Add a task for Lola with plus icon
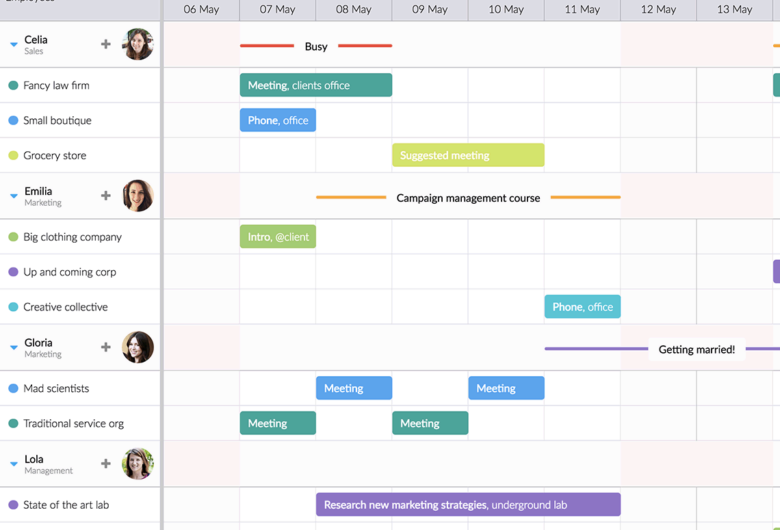The width and height of the screenshot is (780, 530). coord(105,463)
